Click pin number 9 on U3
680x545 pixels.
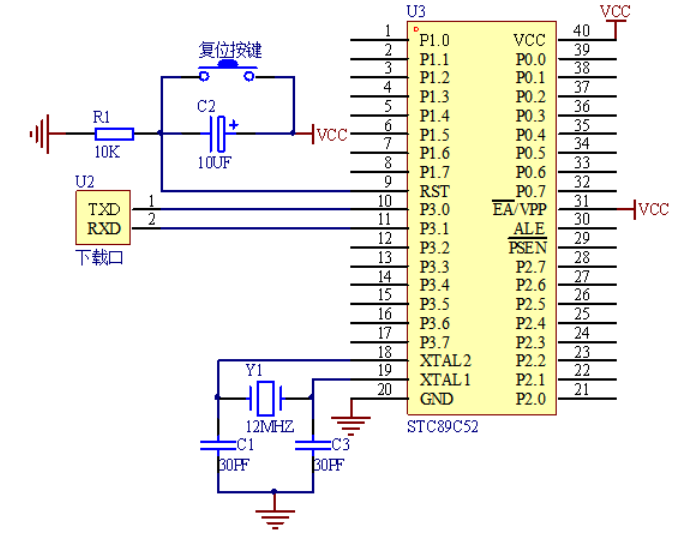click(x=388, y=181)
